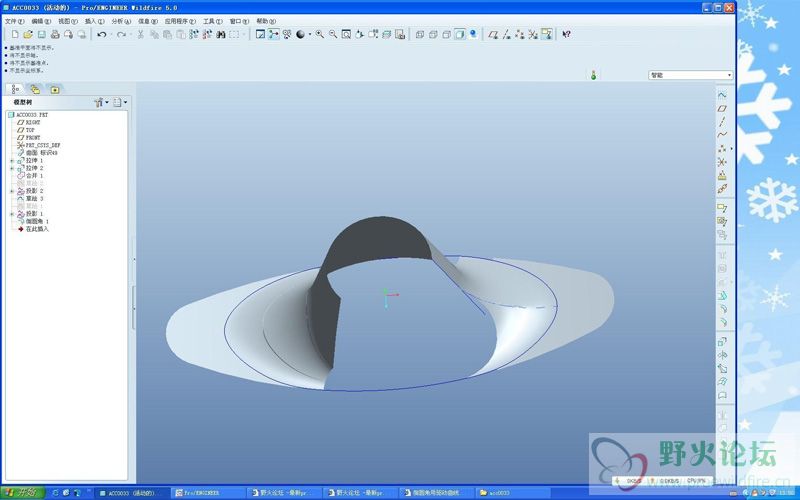Toggle datum planes display
Image resolution: width=800 pixels, height=500 pixels.
click(x=493, y=34)
